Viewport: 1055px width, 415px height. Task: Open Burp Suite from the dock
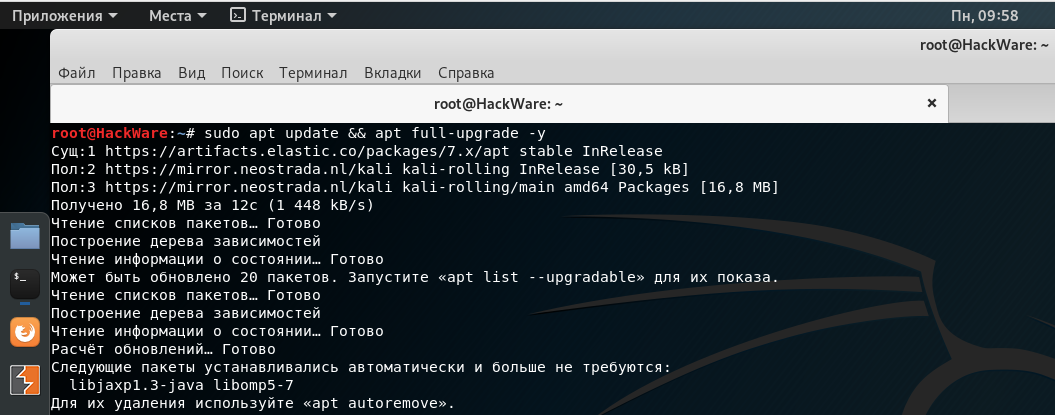tap(25, 380)
